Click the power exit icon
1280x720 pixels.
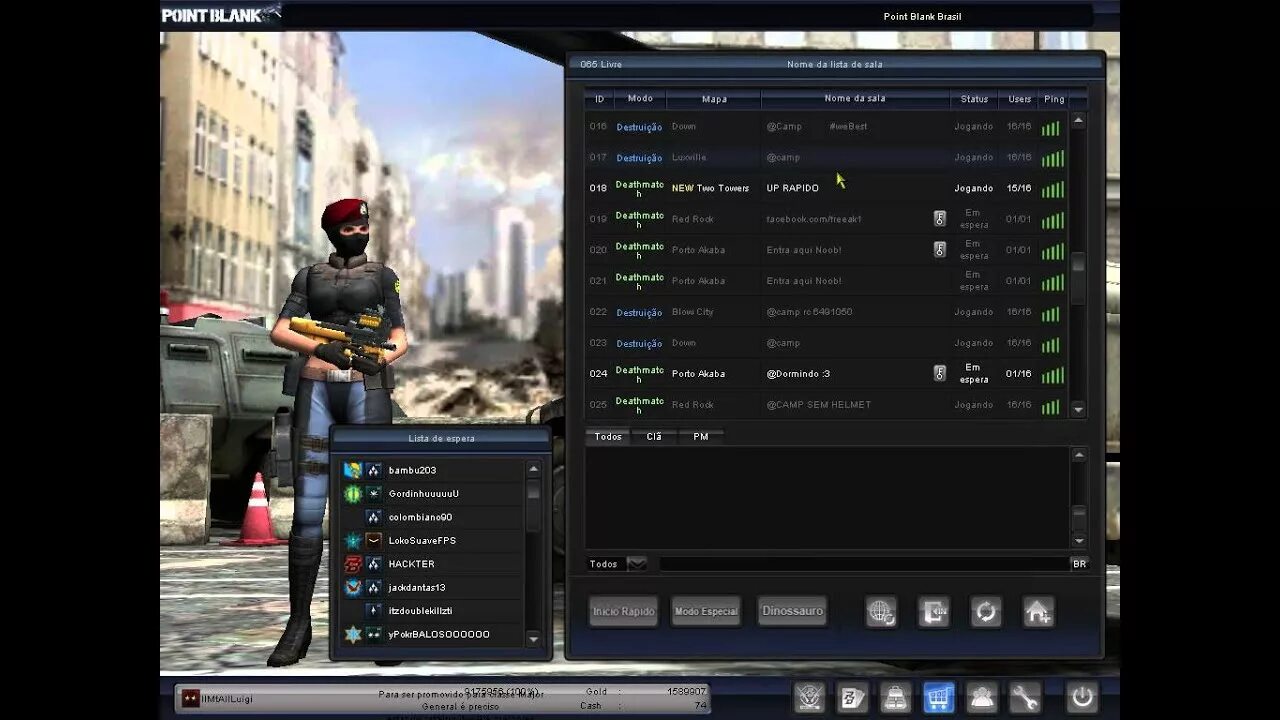pos(1082,697)
